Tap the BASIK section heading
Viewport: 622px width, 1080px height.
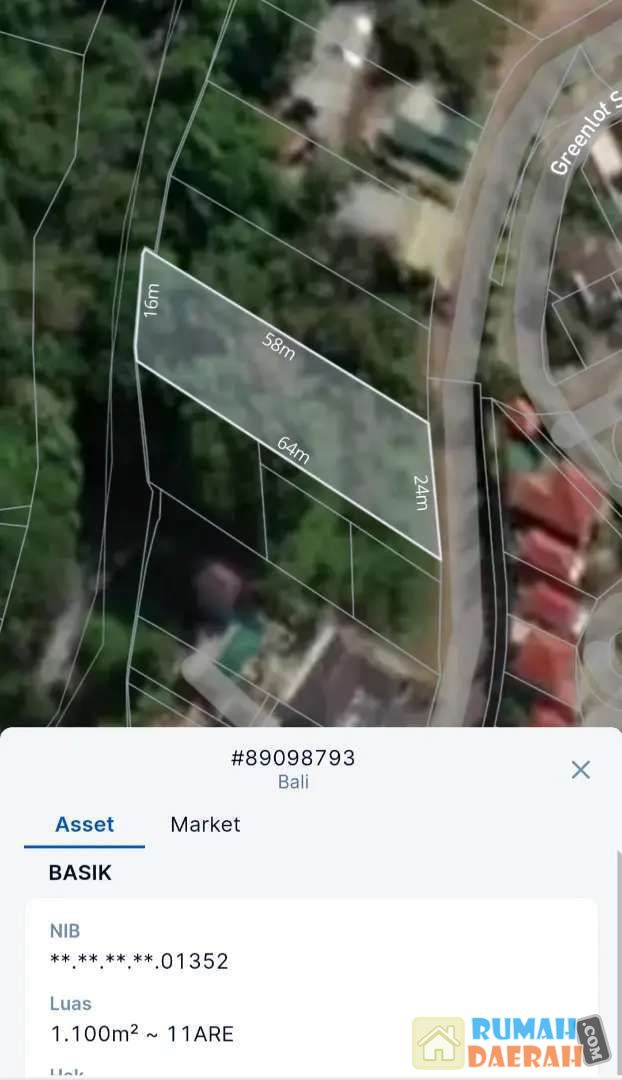[80, 873]
